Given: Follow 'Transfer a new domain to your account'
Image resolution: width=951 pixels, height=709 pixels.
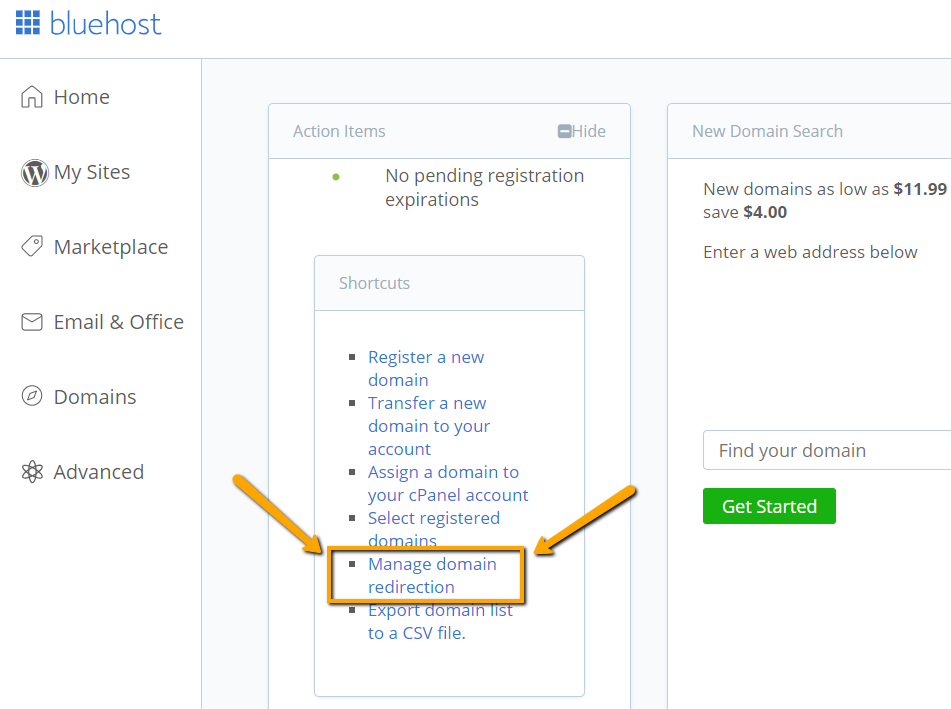Looking at the screenshot, I should (428, 426).
